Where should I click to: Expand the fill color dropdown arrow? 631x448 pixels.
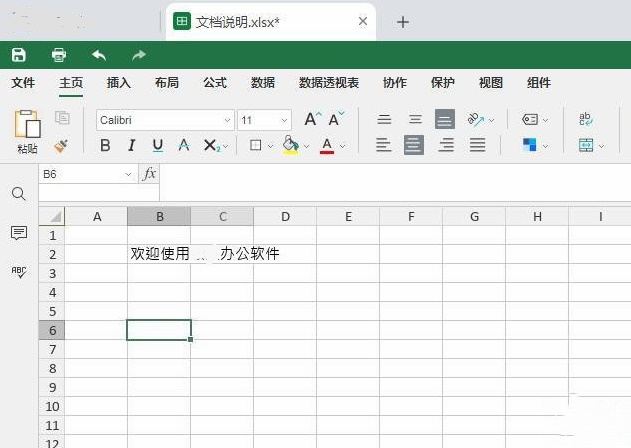[x=306, y=146]
